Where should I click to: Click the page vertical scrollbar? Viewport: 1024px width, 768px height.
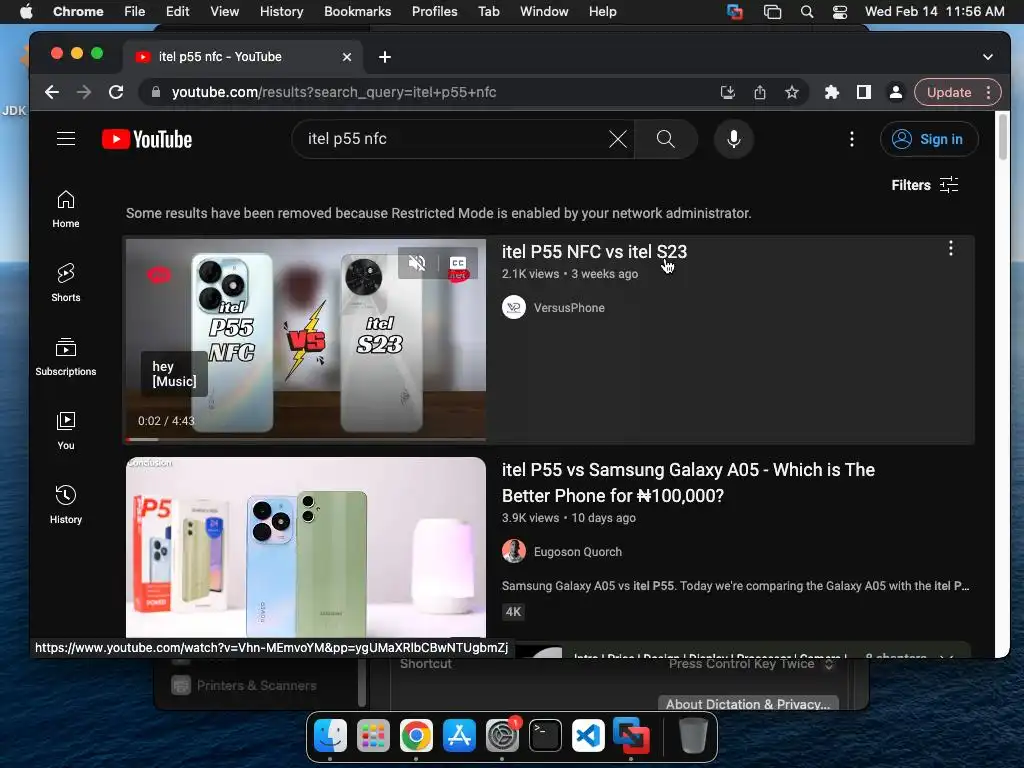click(1002, 136)
